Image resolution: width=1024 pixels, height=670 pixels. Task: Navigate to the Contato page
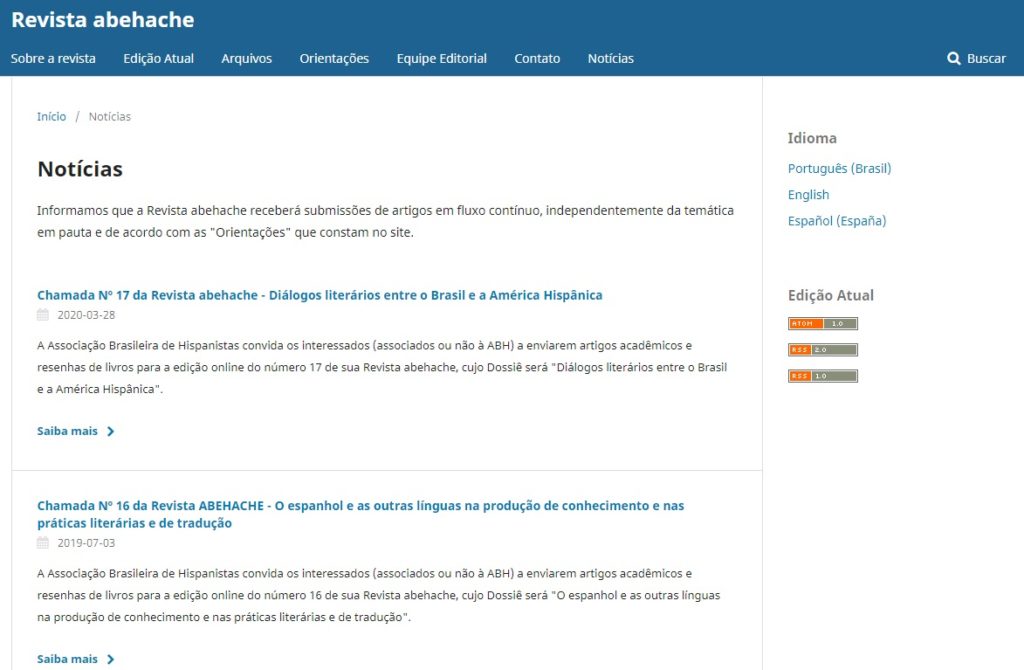537,59
